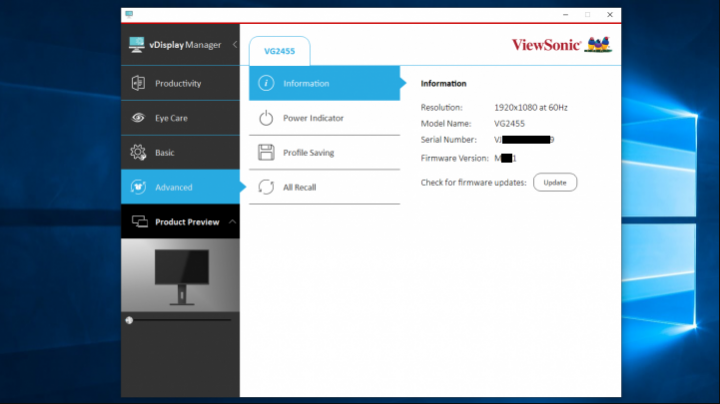The image size is (720, 404).
Task: Collapse the Product Preview panel chevron
Action: [232, 222]
